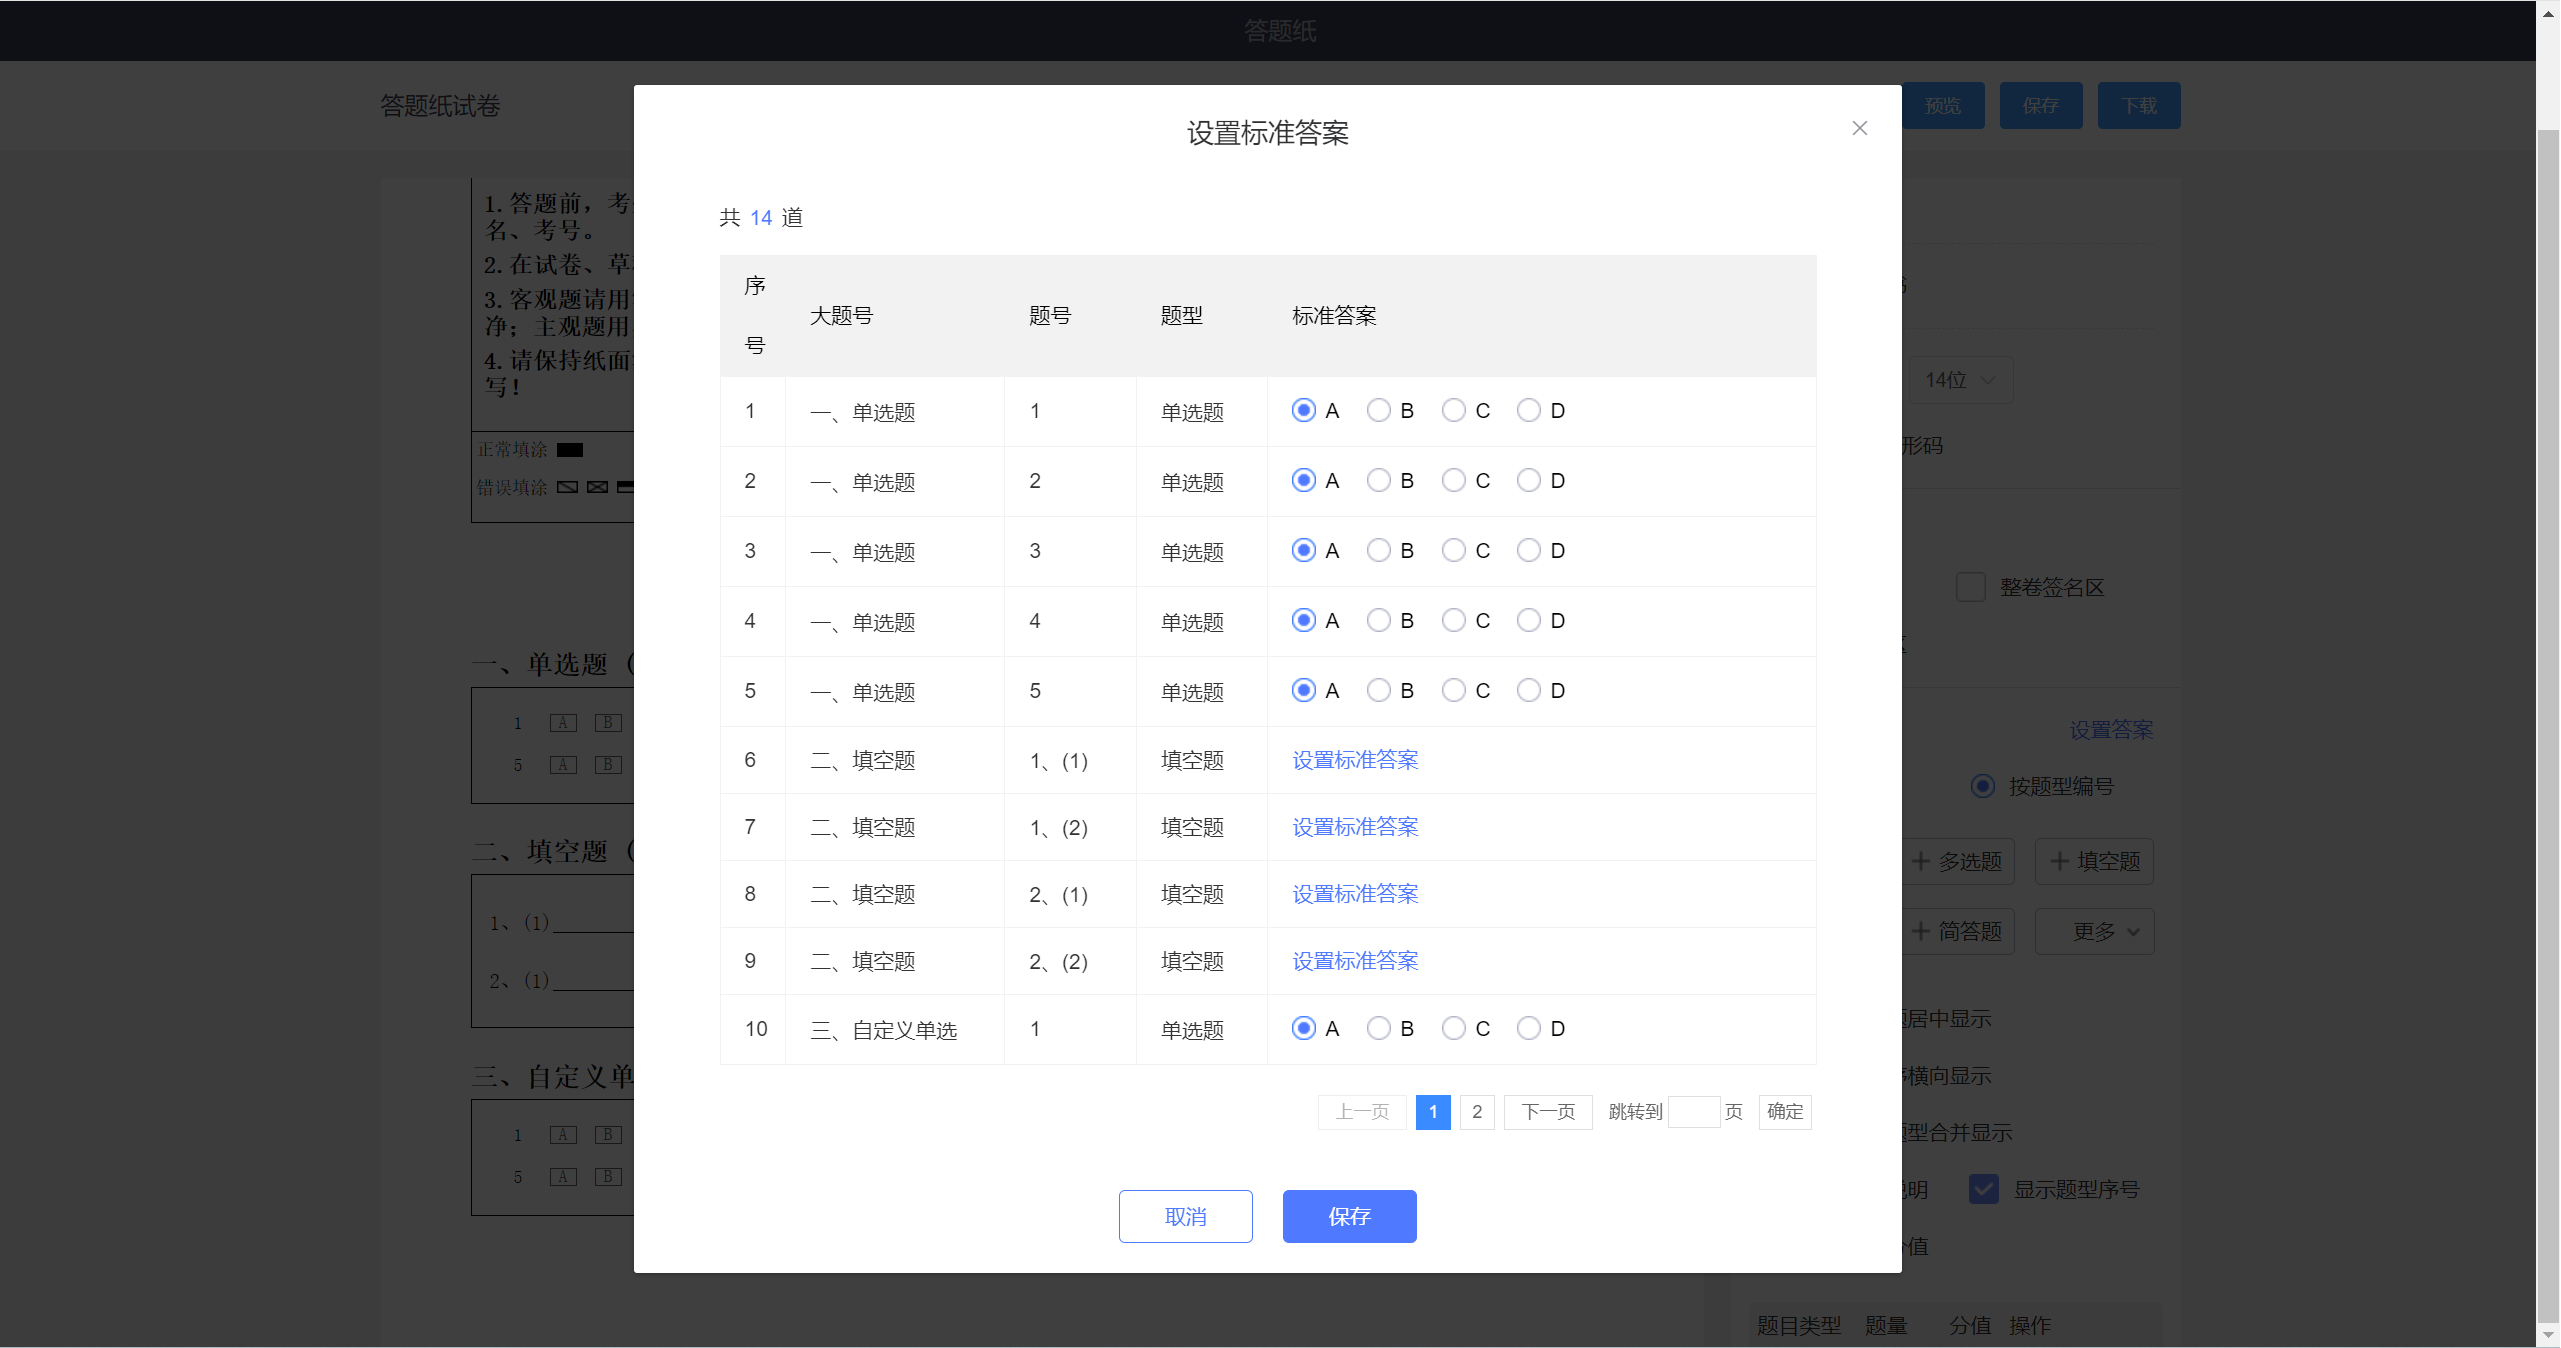Save answers with blue 保存 button

coord(1349,1217)
